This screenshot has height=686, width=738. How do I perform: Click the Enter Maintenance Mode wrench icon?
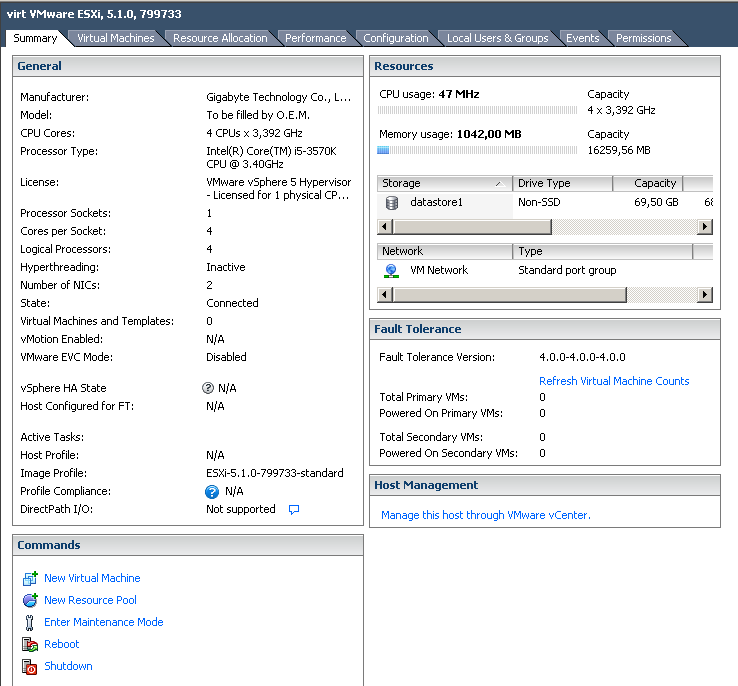30,622
